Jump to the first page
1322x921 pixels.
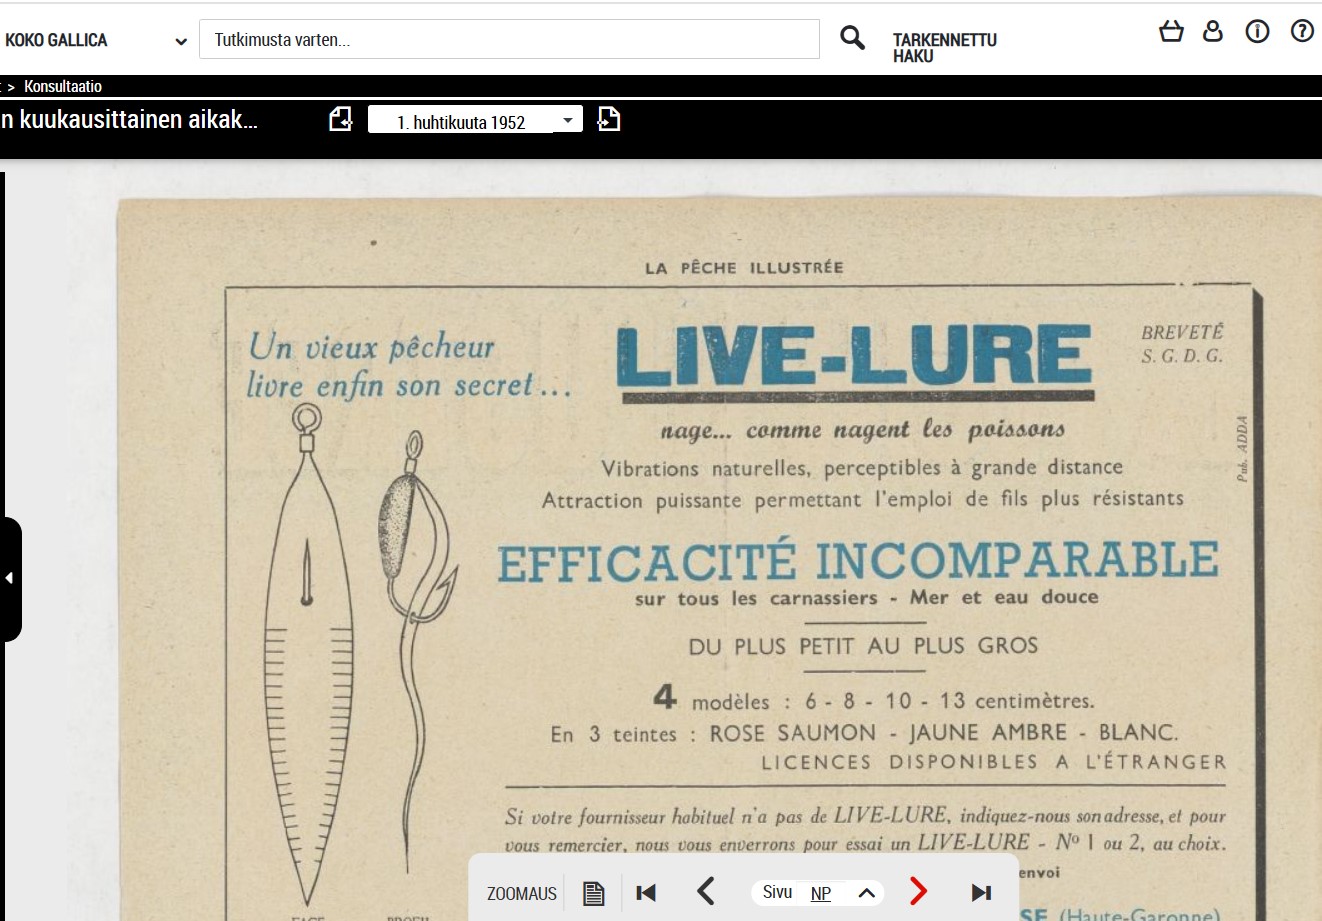tap(646, 893)
